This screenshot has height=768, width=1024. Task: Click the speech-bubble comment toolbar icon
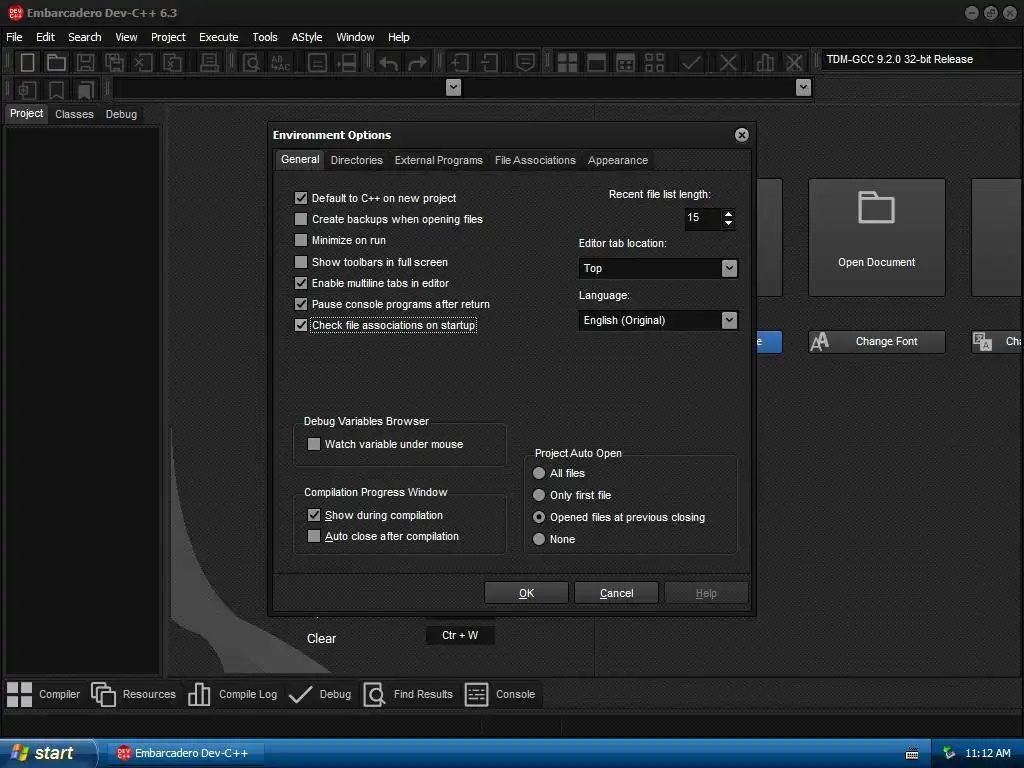pos(525,63)
